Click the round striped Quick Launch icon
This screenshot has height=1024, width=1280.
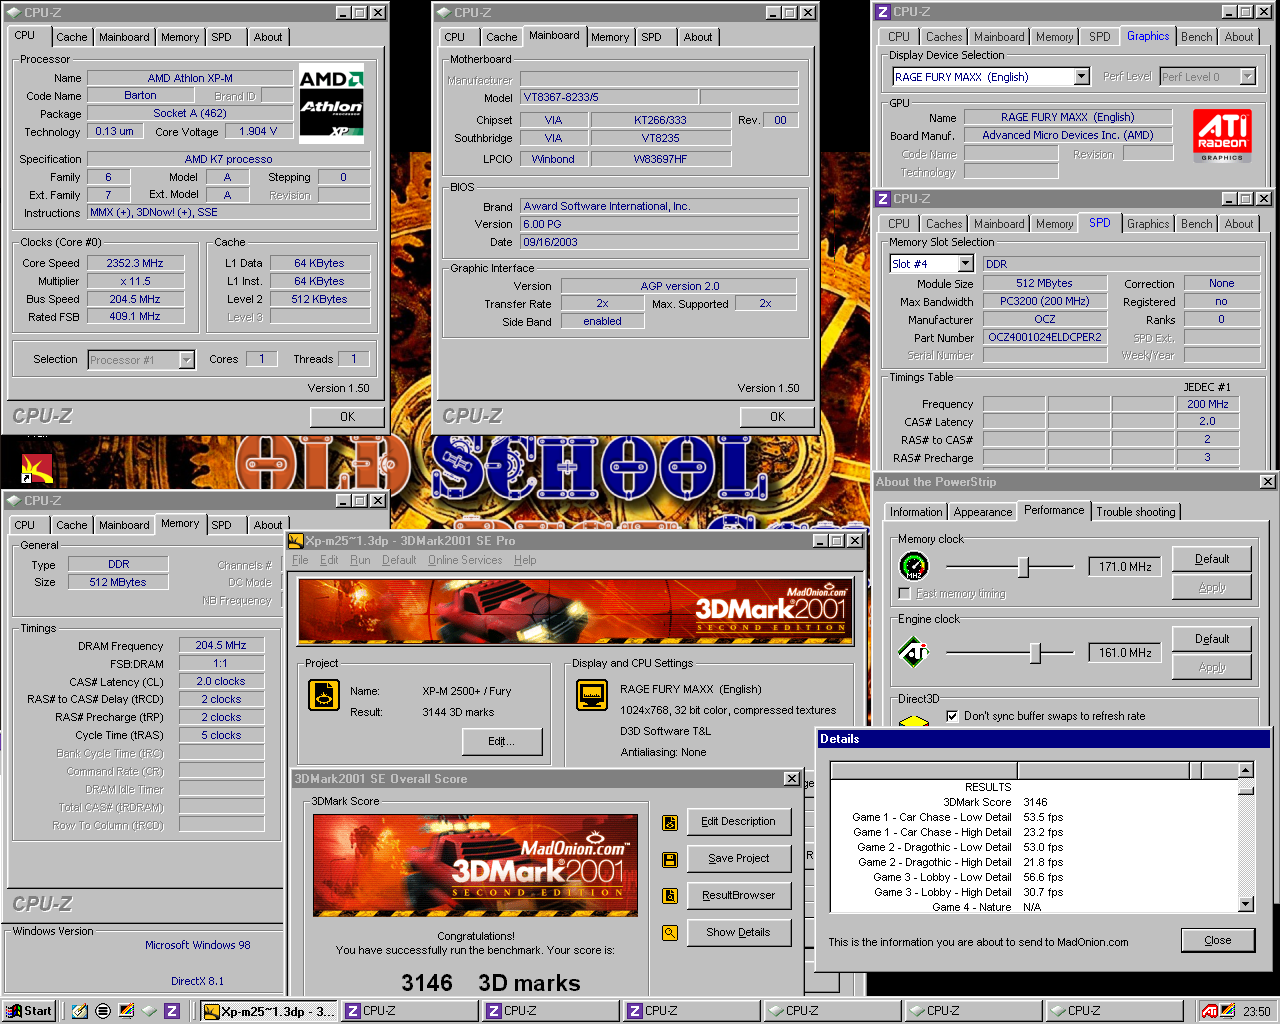103,1011
